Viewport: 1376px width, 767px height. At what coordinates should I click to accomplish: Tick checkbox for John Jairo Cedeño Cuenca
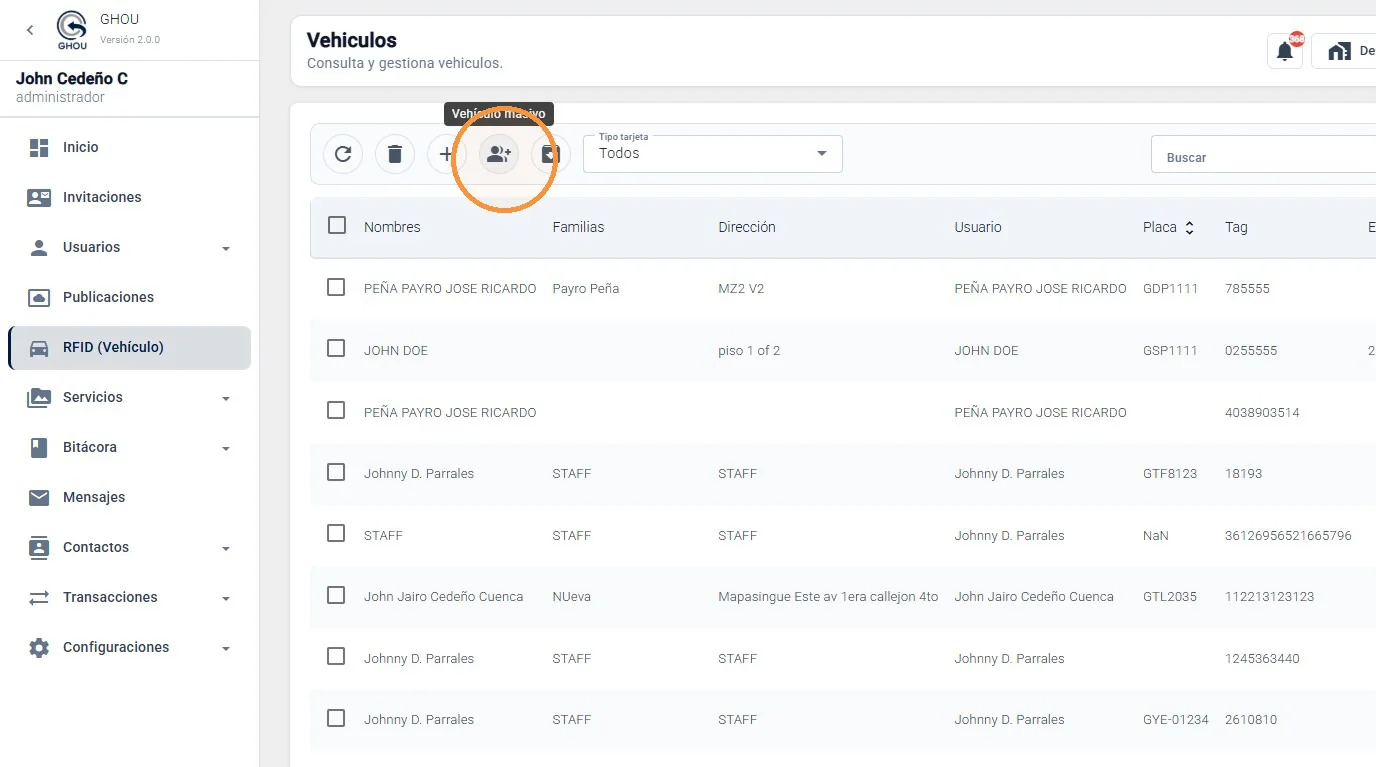coord(336,595)
